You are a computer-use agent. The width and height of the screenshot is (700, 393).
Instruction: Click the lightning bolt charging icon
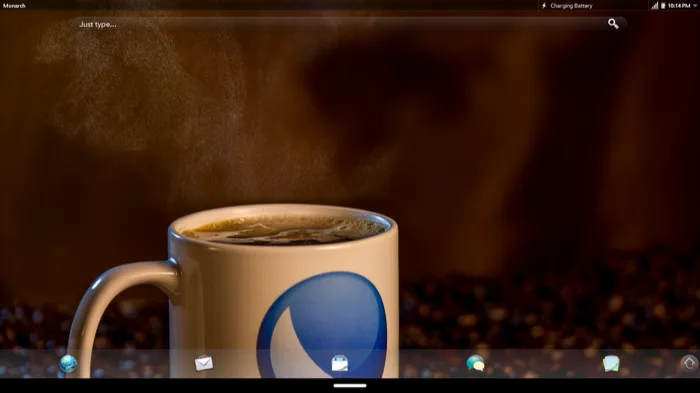coord(544,6)
